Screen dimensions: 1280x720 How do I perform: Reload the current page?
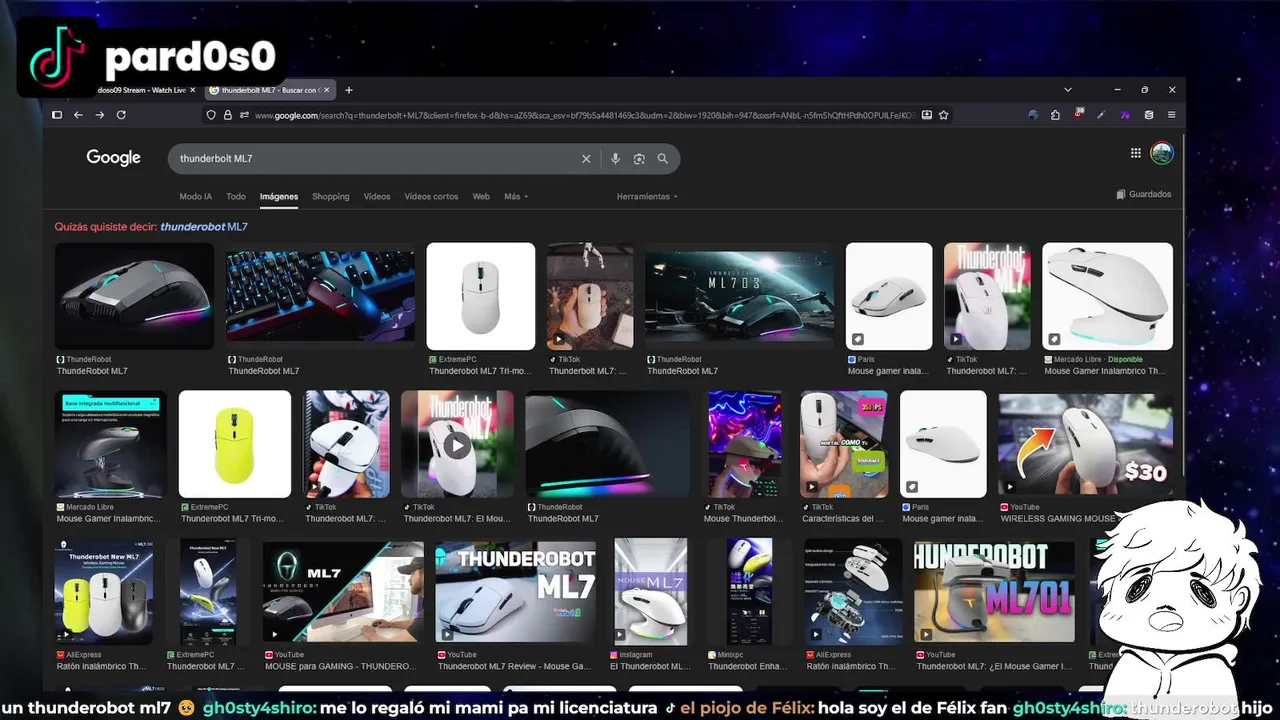pyautogui.click(x=121, y=115)
